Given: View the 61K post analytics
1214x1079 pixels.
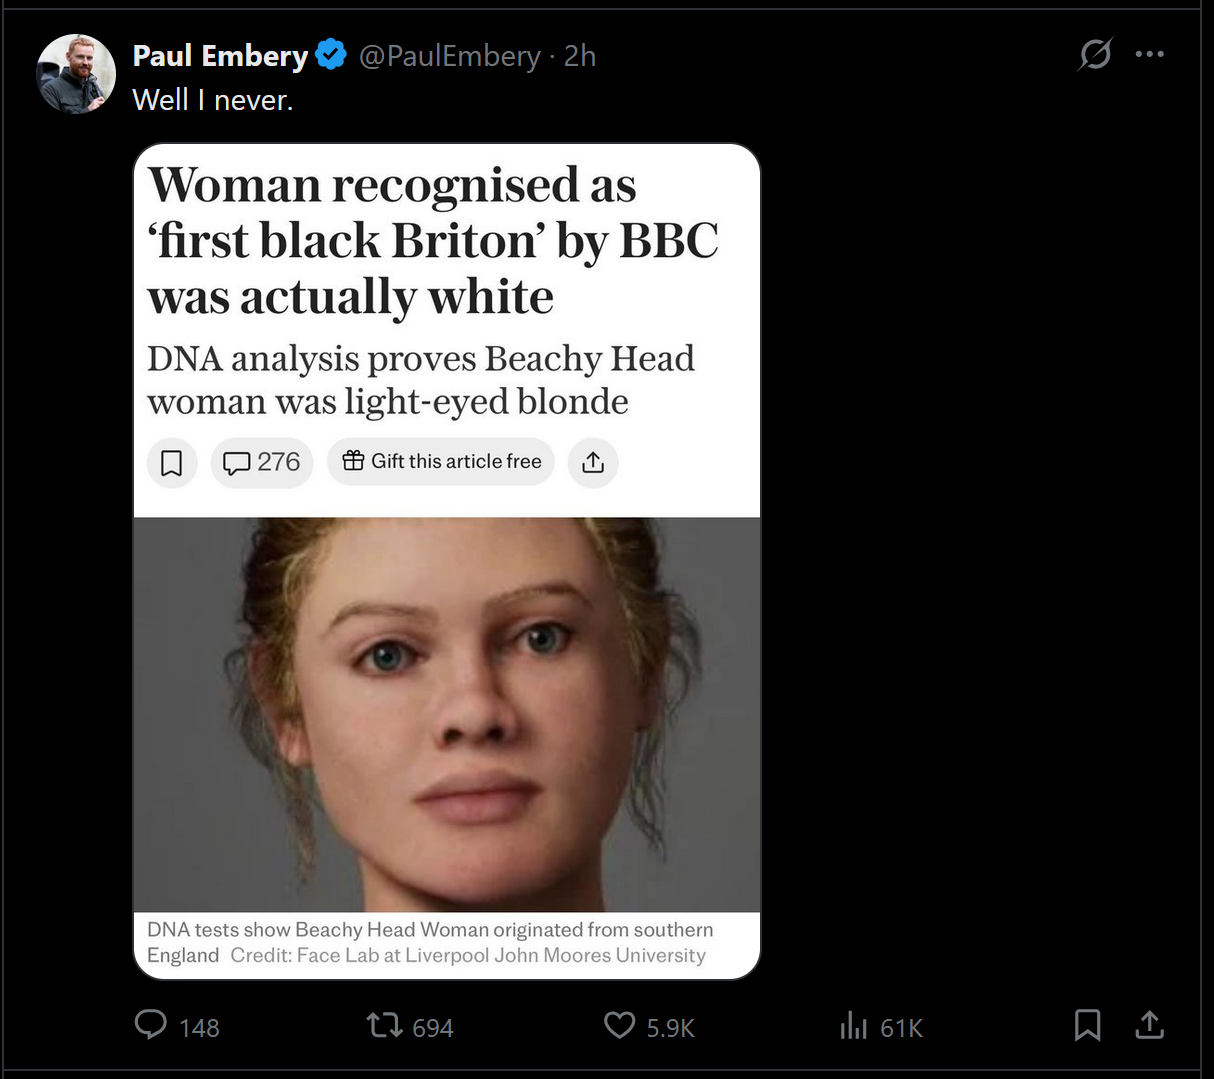Looking at the screenshot, I should click(x=854, y=1025).
